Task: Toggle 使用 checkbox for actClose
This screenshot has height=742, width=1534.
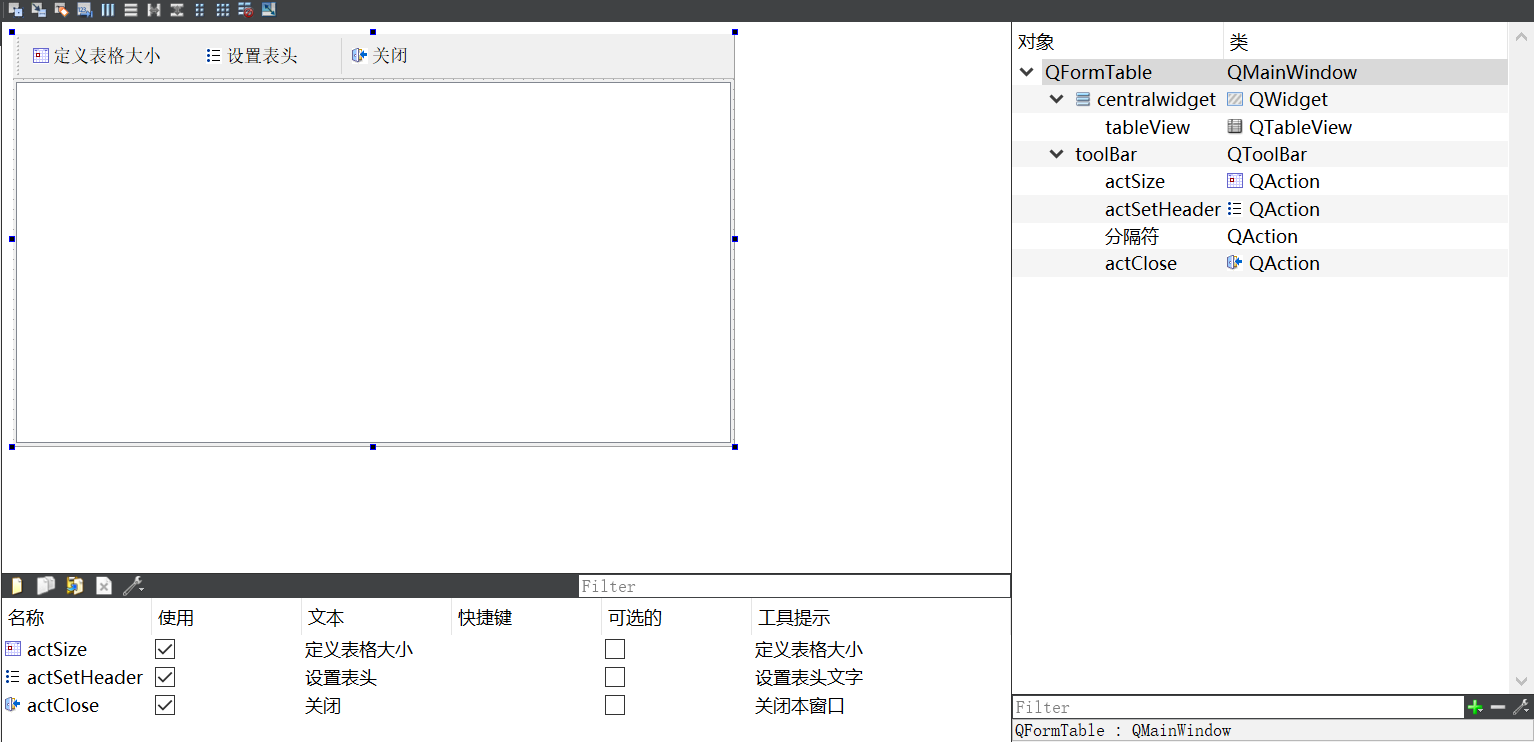Action: coord(165,705)
